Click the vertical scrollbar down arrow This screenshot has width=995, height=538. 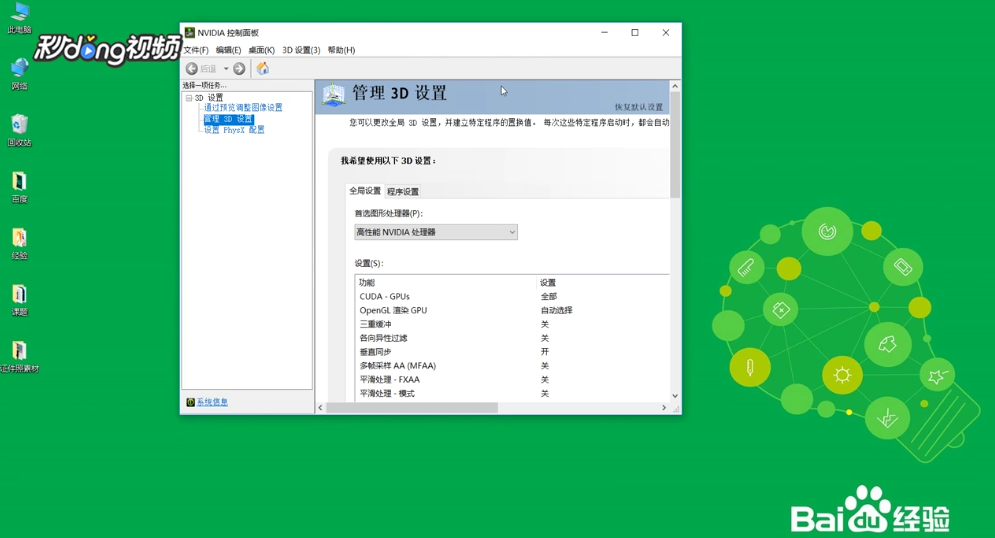click(675, 396)
